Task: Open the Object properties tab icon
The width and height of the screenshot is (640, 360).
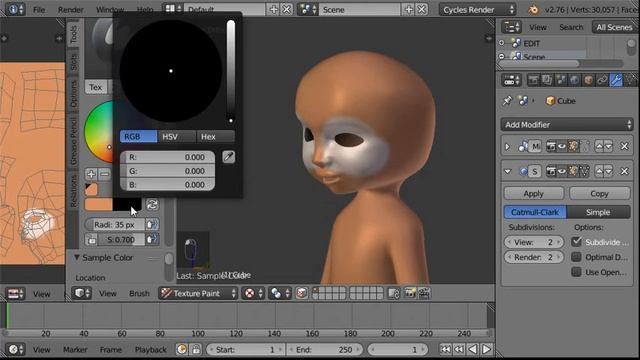Action: click(x=589, y=80)
